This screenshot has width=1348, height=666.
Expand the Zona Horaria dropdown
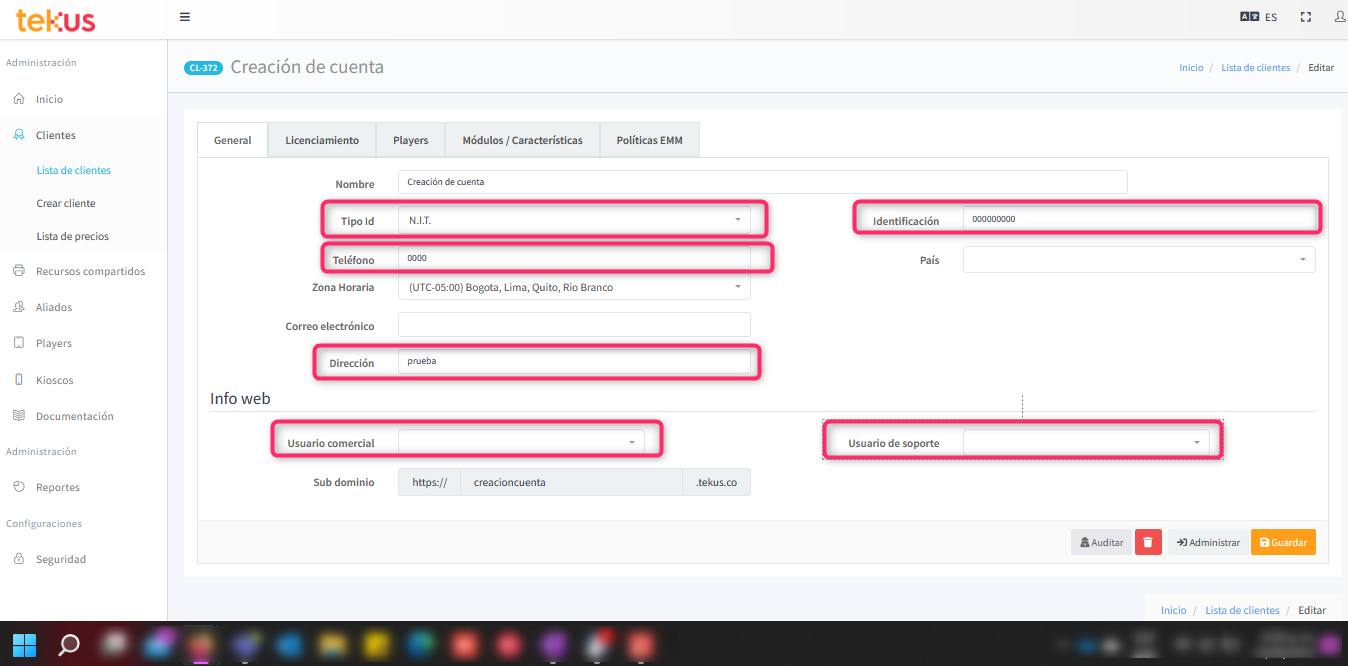(x=574, y=287)
